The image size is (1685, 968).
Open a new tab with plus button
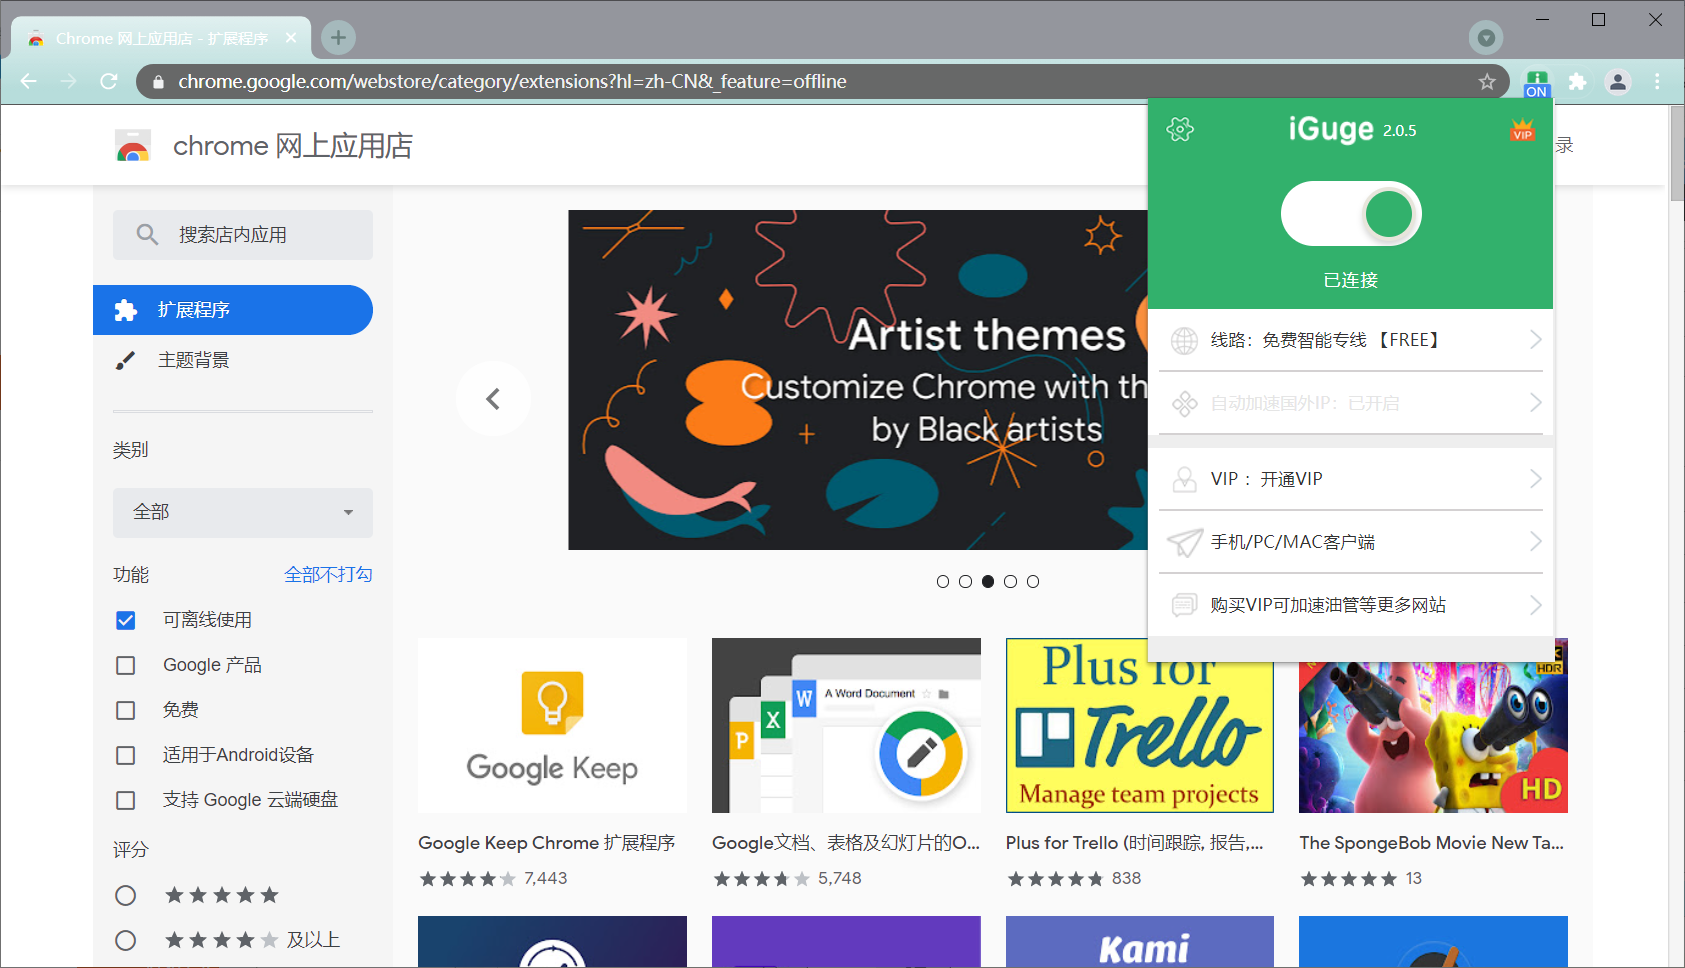pos(338,38)
